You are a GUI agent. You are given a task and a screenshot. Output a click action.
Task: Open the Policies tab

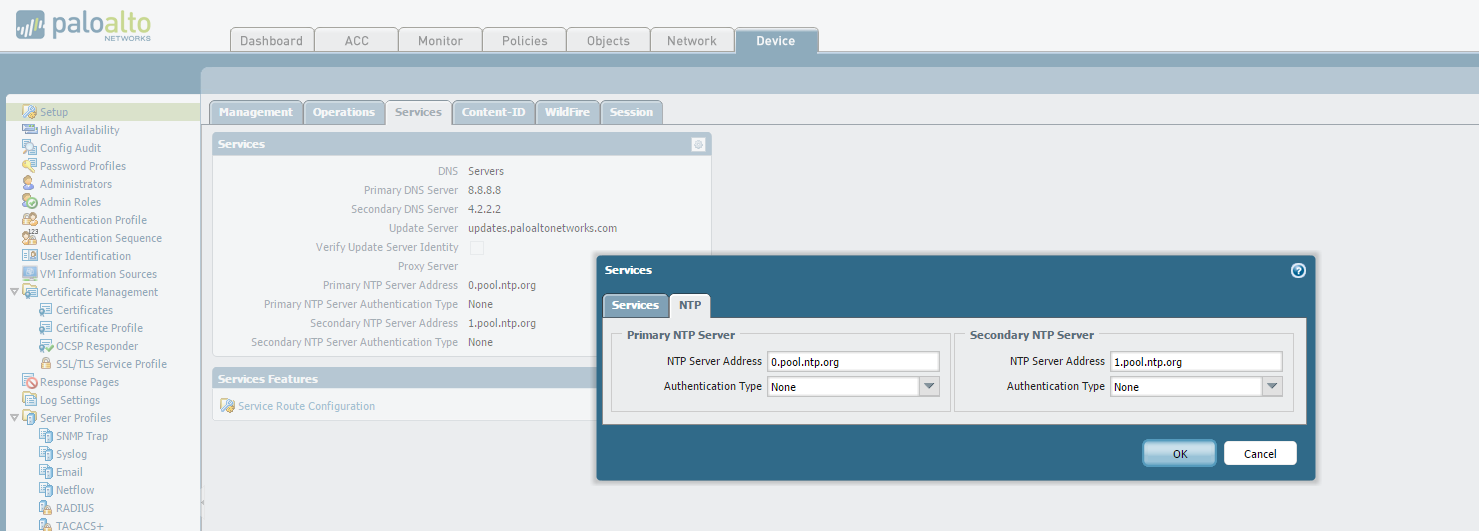(x=524, y=41)
